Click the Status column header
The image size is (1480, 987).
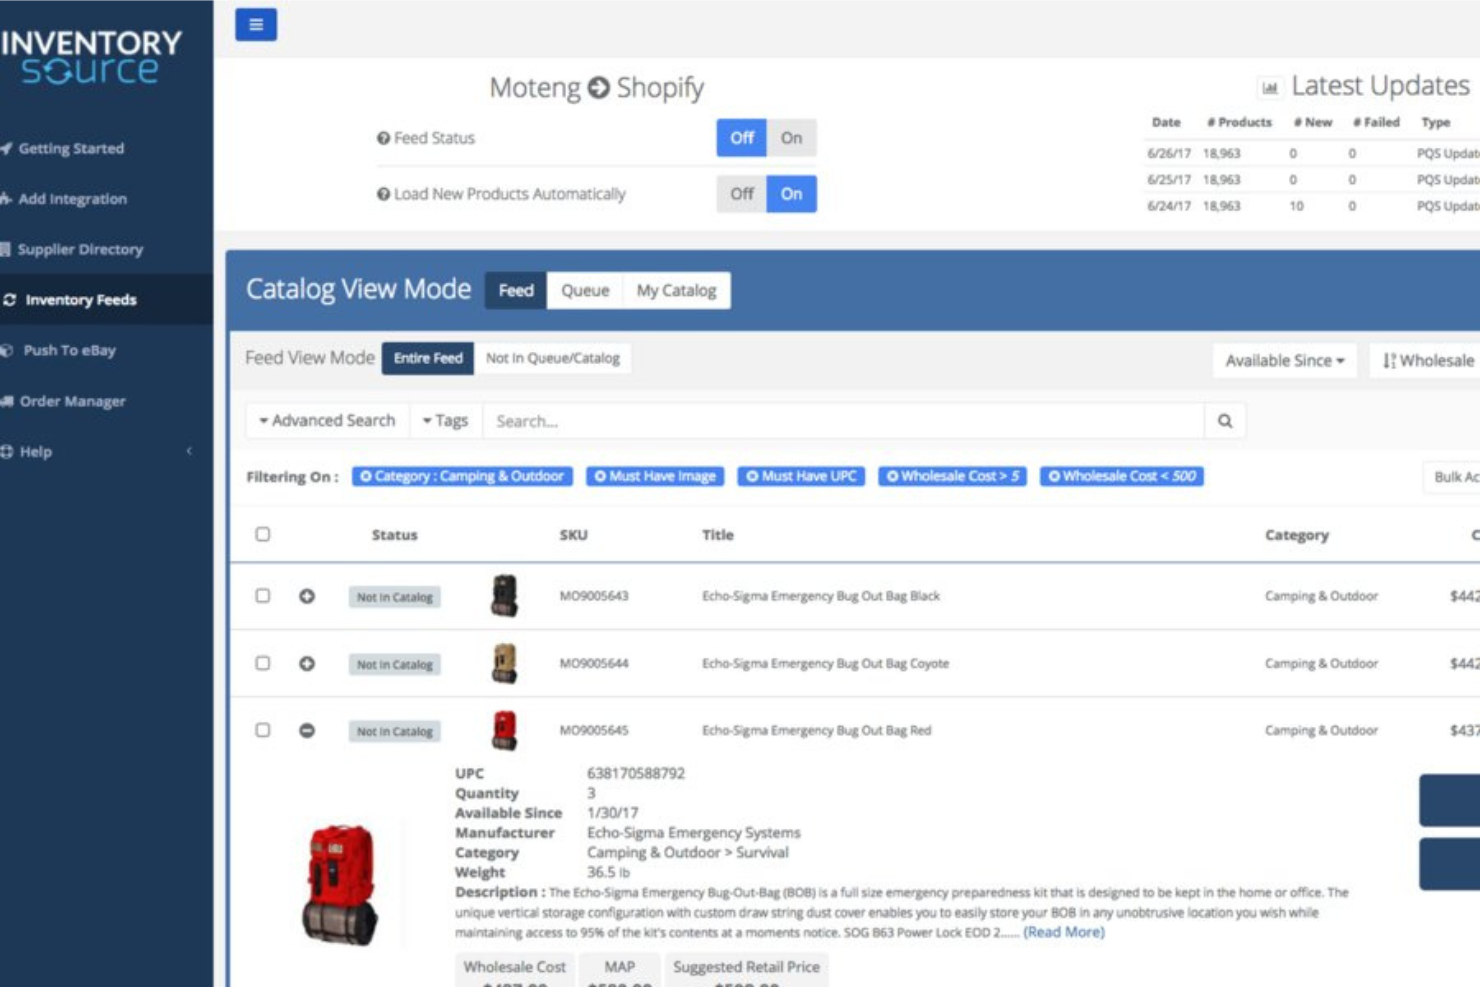[394, 535]
